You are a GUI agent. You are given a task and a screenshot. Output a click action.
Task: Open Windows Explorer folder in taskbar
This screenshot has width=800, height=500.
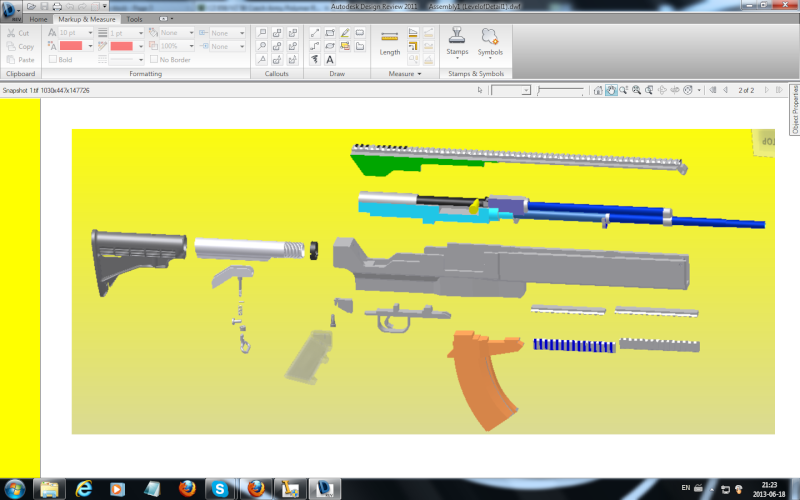point(49,489)
